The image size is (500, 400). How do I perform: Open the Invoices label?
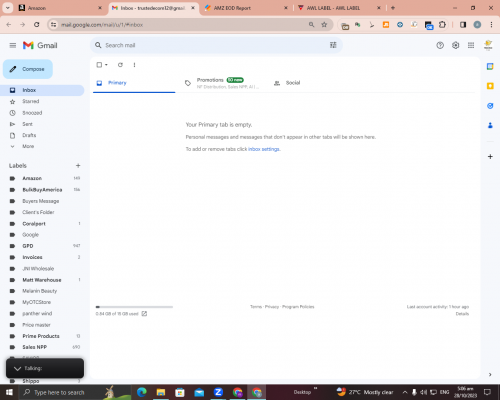pos(42,257)
